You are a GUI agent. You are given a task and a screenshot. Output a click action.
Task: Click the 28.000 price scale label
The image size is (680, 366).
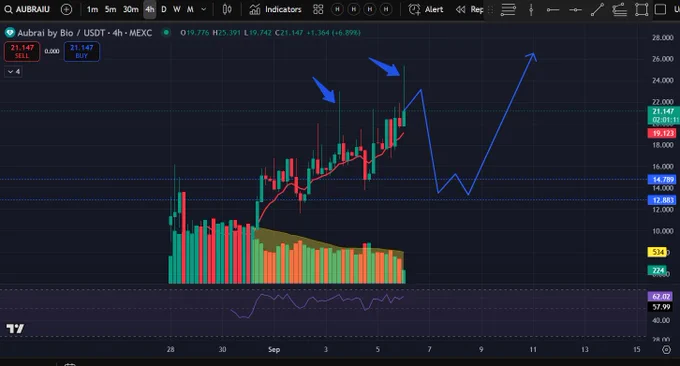pyautogui.click(x=663, y=38)
